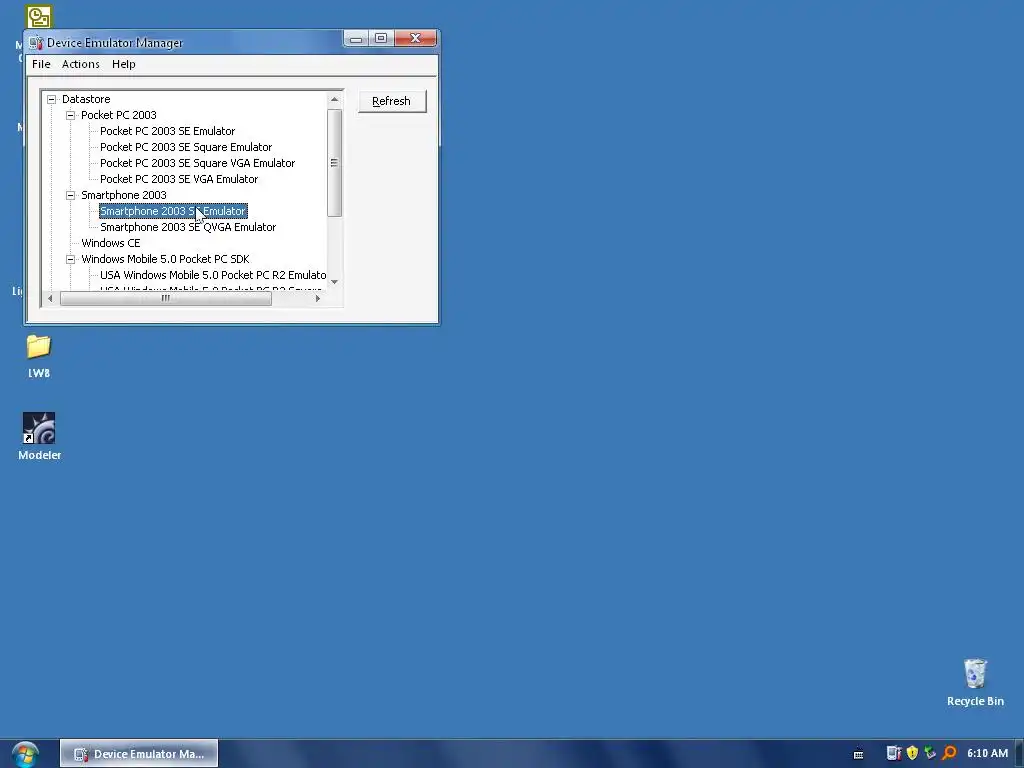1024x768 pixels.
Task: Select the yellow desktop icon above the window
Action: (x=39, y=17)
